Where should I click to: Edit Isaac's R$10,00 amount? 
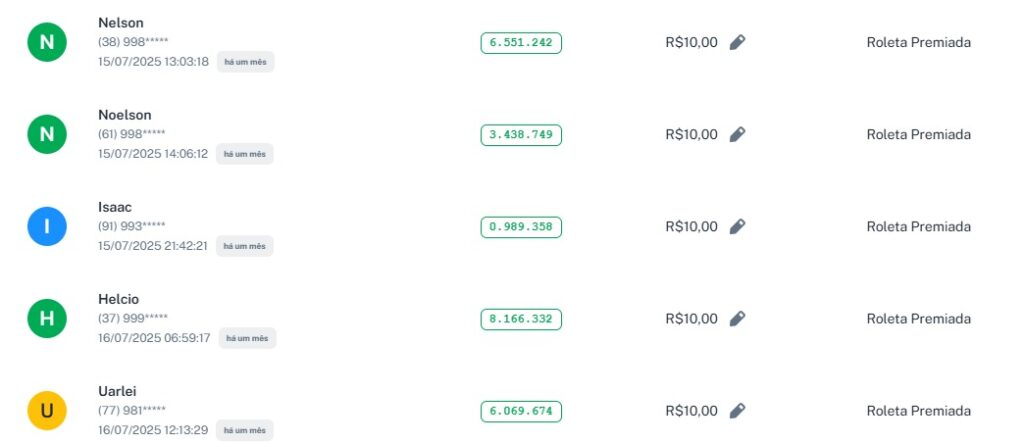coord(737,227)
